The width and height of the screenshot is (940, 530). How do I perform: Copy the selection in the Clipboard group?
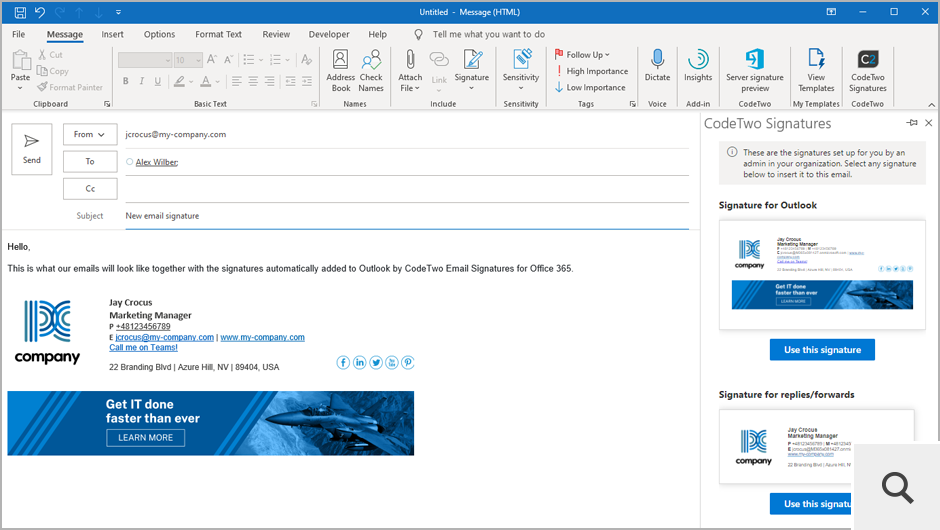52,71
